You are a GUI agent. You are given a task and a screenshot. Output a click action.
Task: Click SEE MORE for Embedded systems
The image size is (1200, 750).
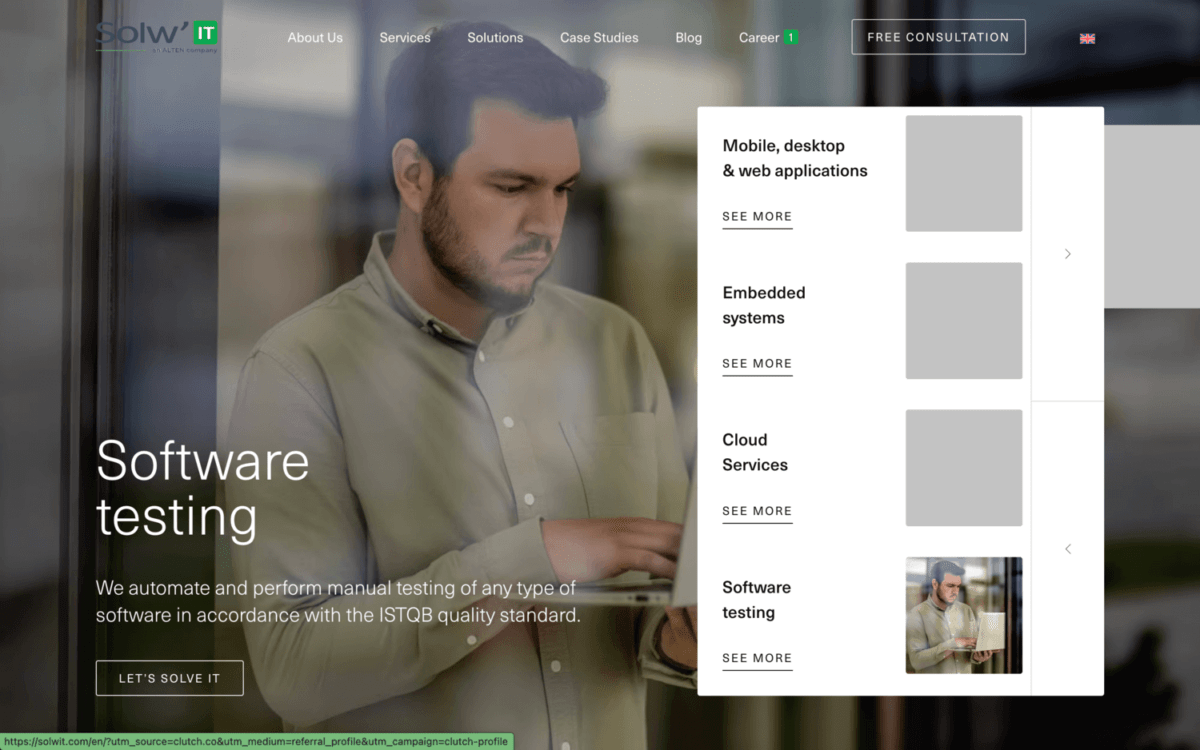point(757,363)
